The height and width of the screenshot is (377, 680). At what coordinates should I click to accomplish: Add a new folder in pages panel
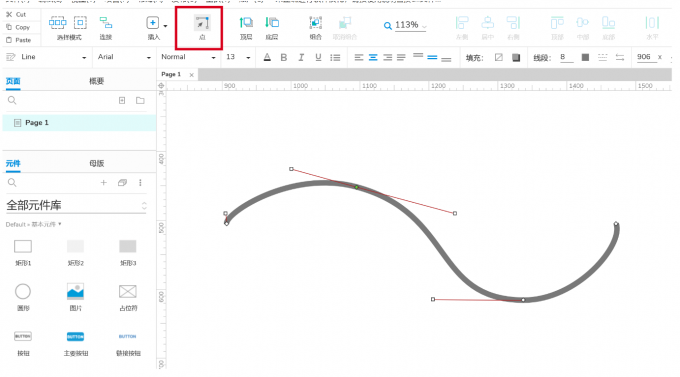pos(140,101)
